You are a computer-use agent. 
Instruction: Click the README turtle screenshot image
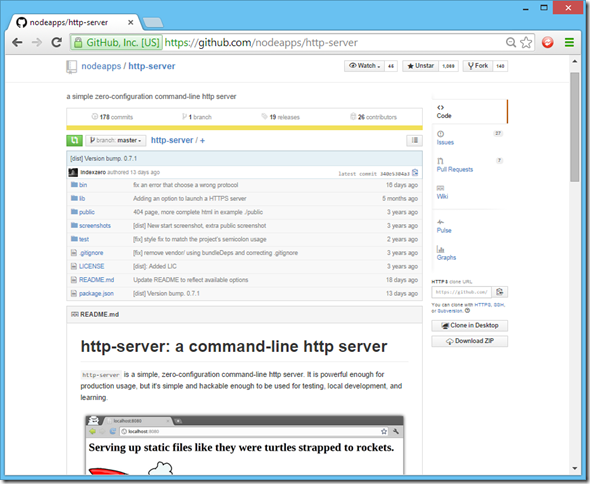[245, 445]
